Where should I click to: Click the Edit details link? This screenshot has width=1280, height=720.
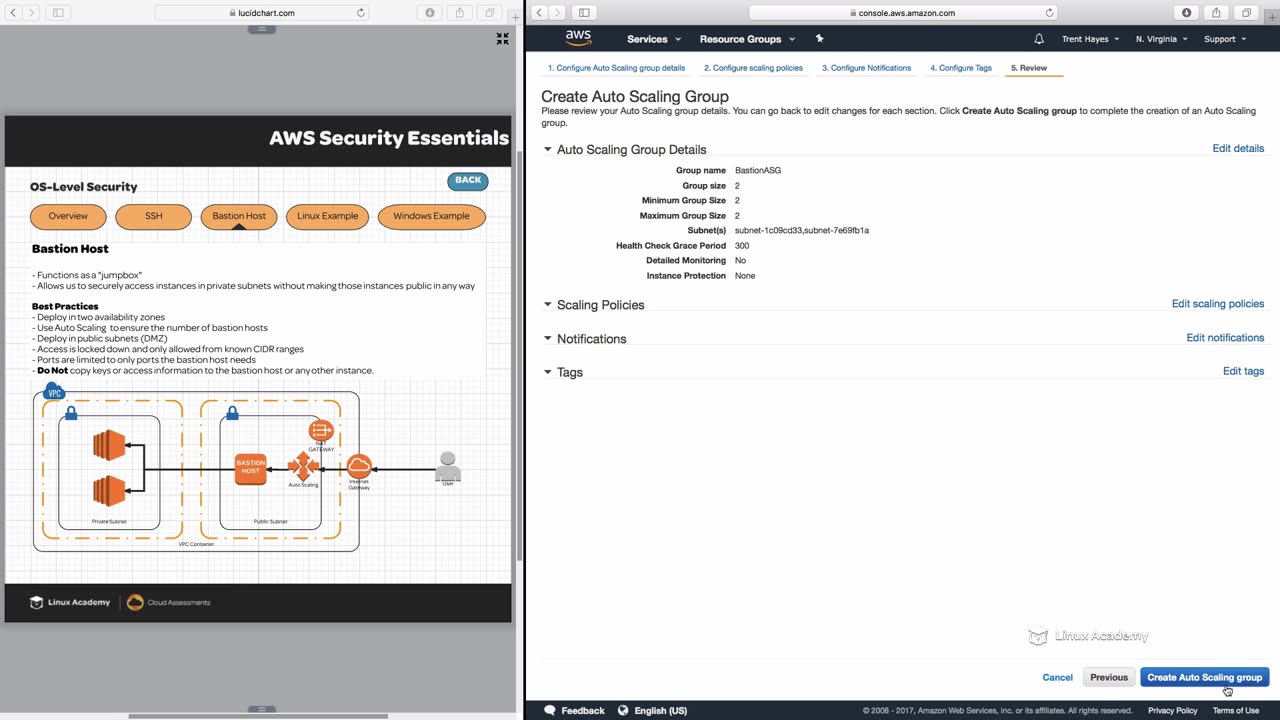tap(1238, 148)
